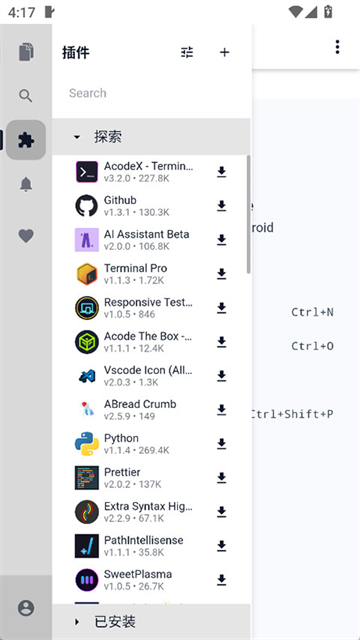The image size is (360, 640).
Task: Select the puzzle-piece Plugins sidebar icon
Action: point(26,140)
